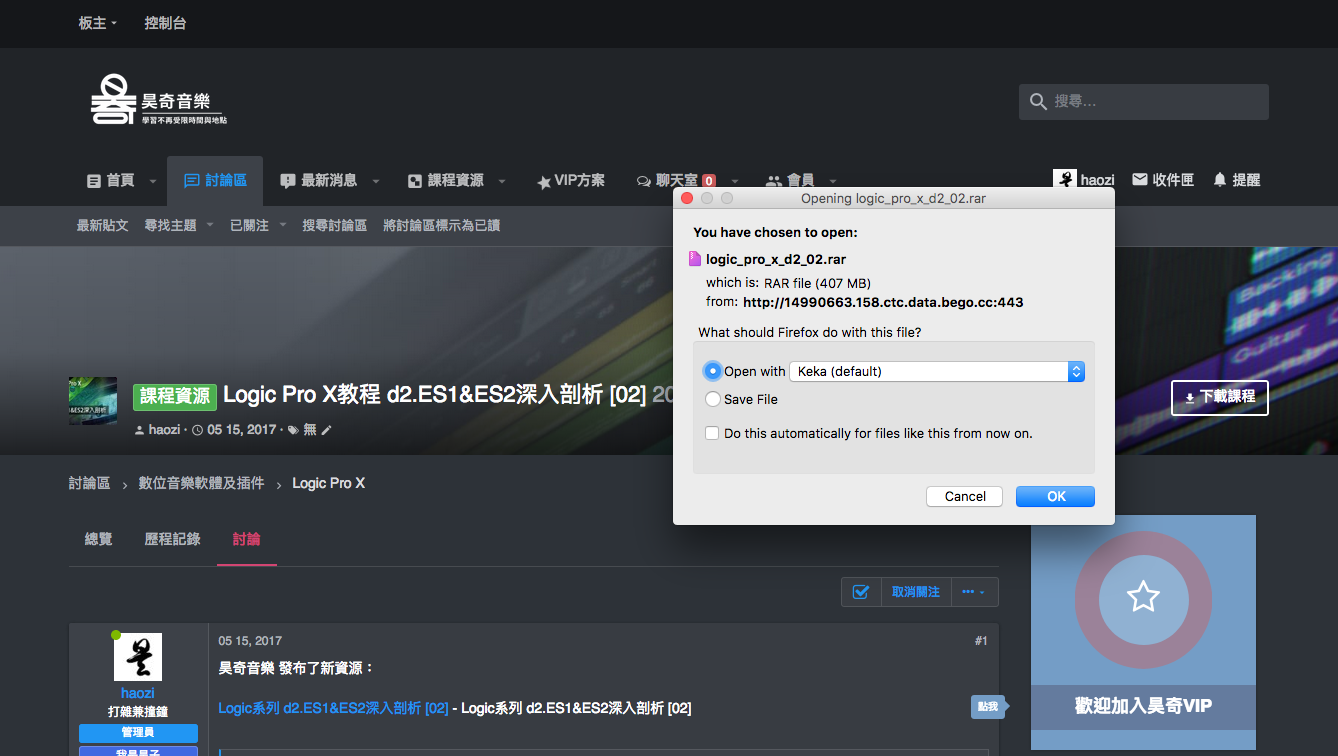
Task: Click the 最新消息 alert bubble icon
Action: point(288,181)
